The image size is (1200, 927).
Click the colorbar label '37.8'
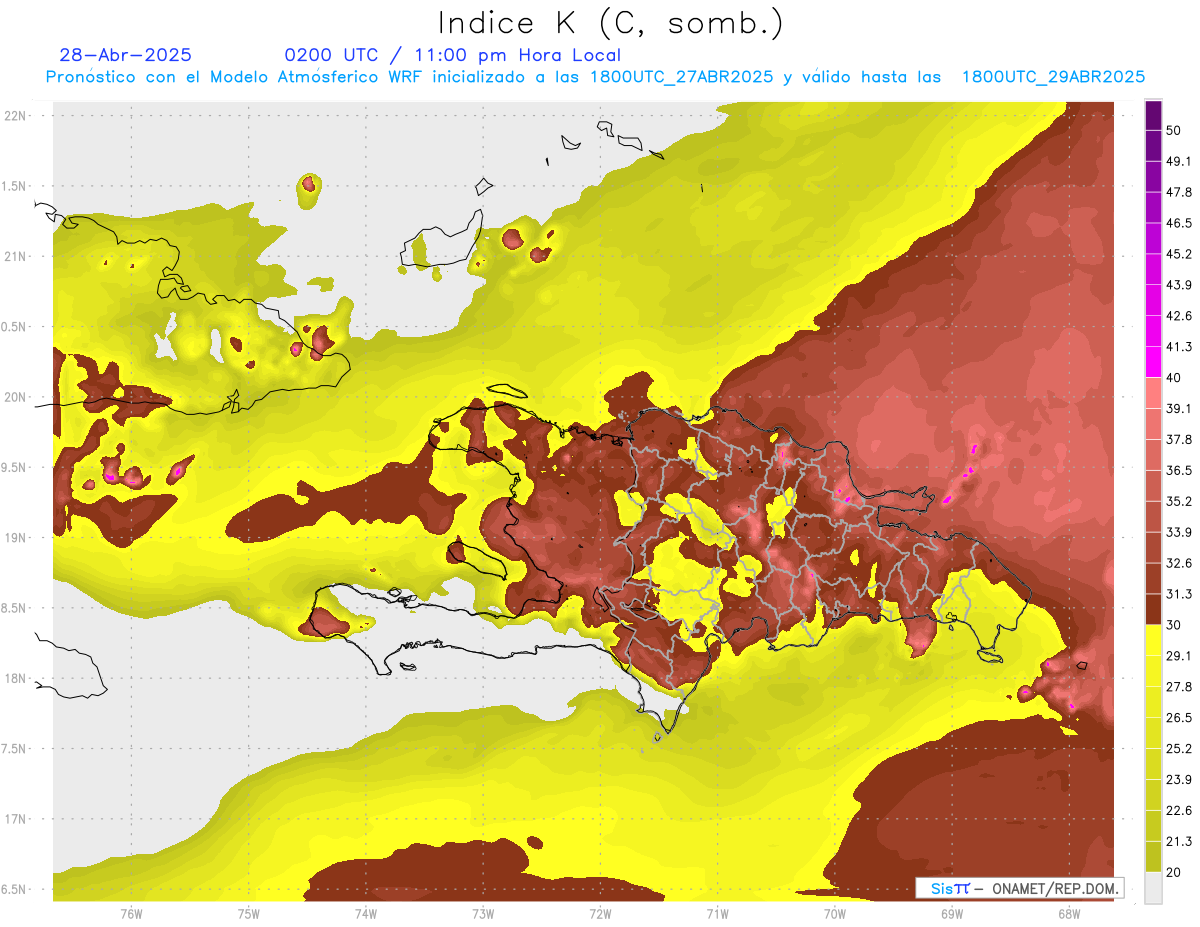[1178, 440]
